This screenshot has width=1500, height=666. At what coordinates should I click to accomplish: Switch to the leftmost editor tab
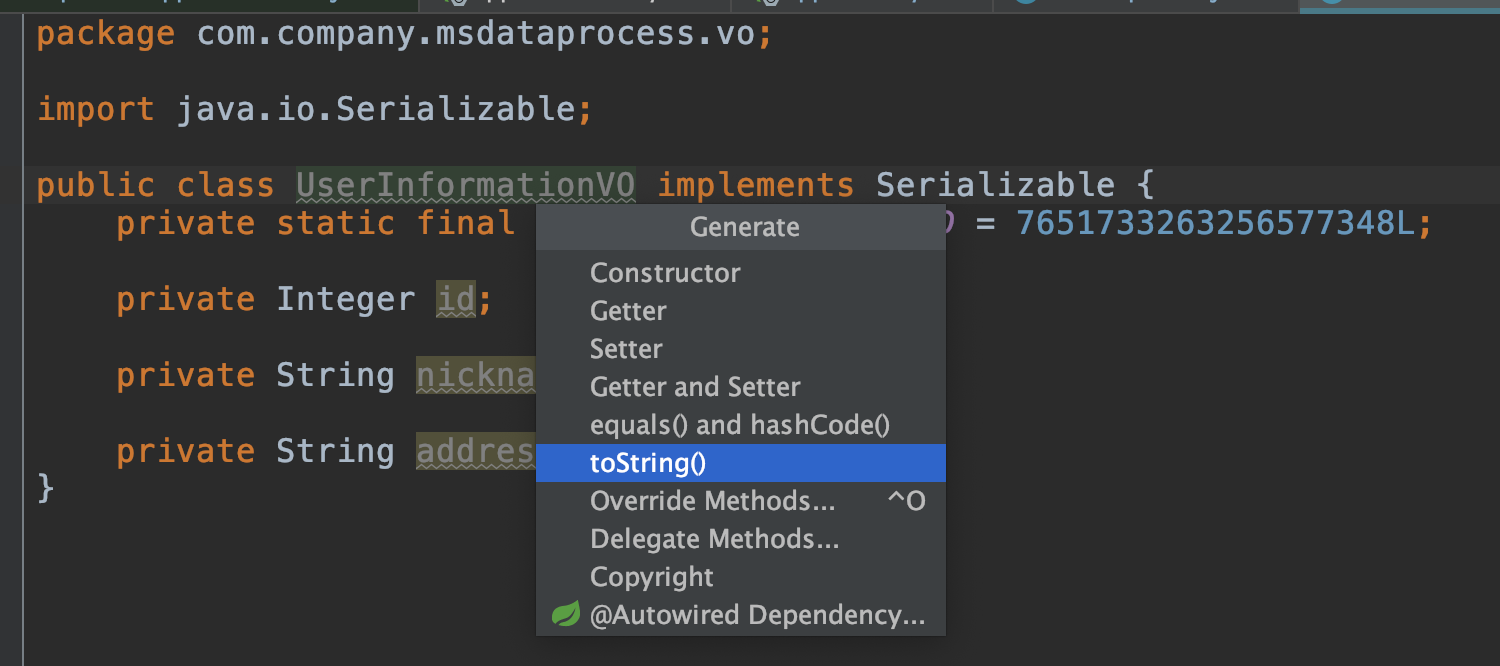[200, 6]
